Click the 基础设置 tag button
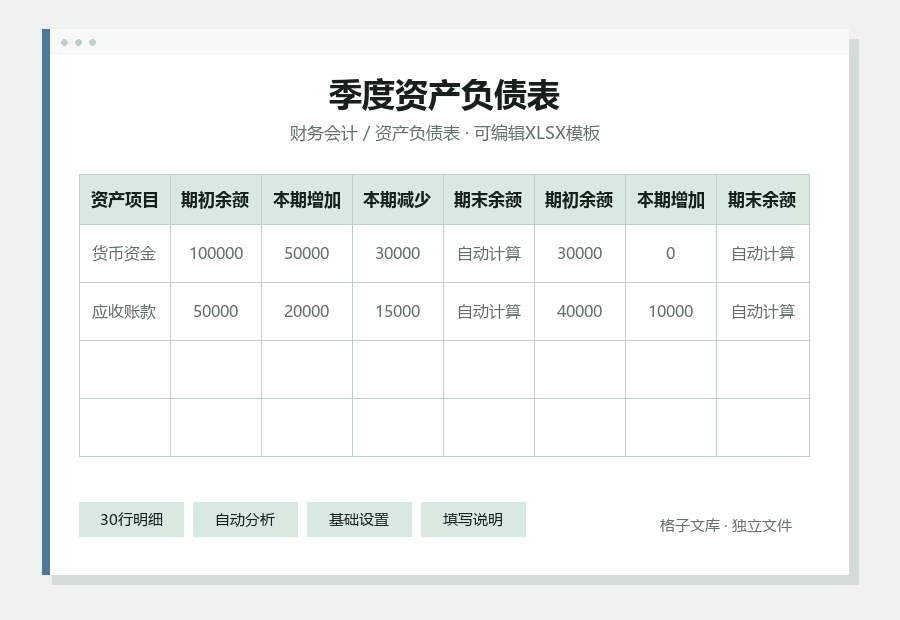This screenshot has height=620, width=900. [x=359, y=520]
